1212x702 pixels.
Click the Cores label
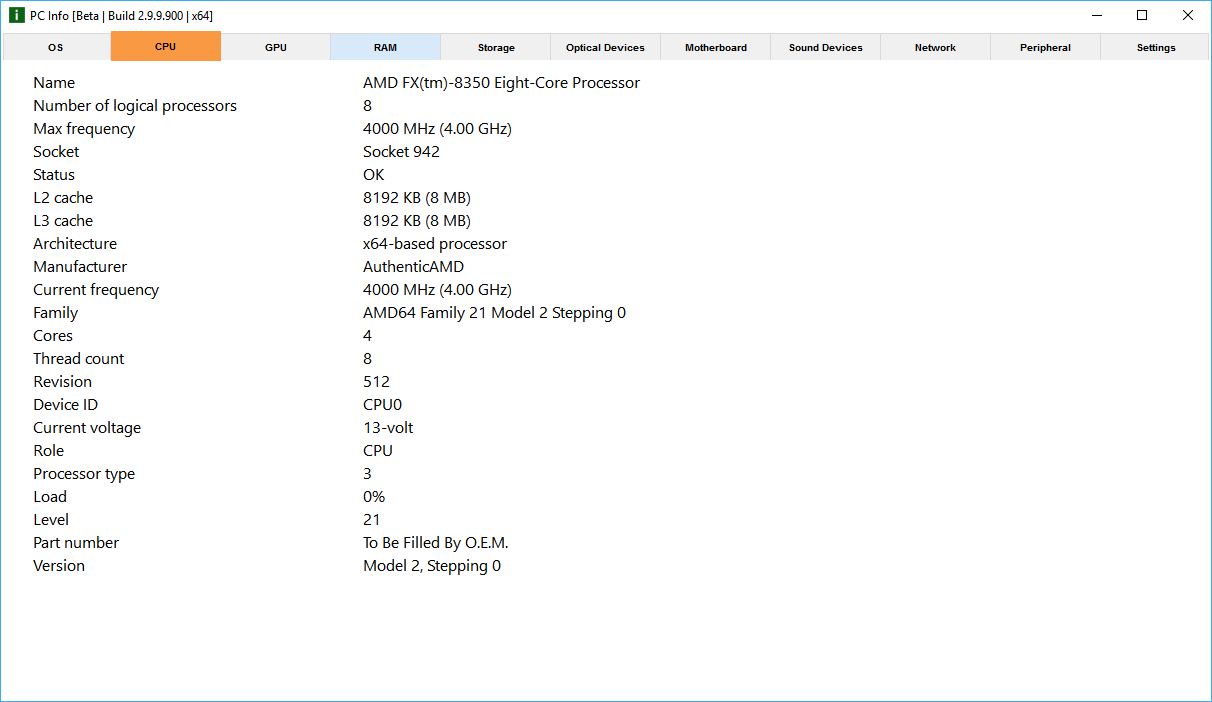coord(53,336)
